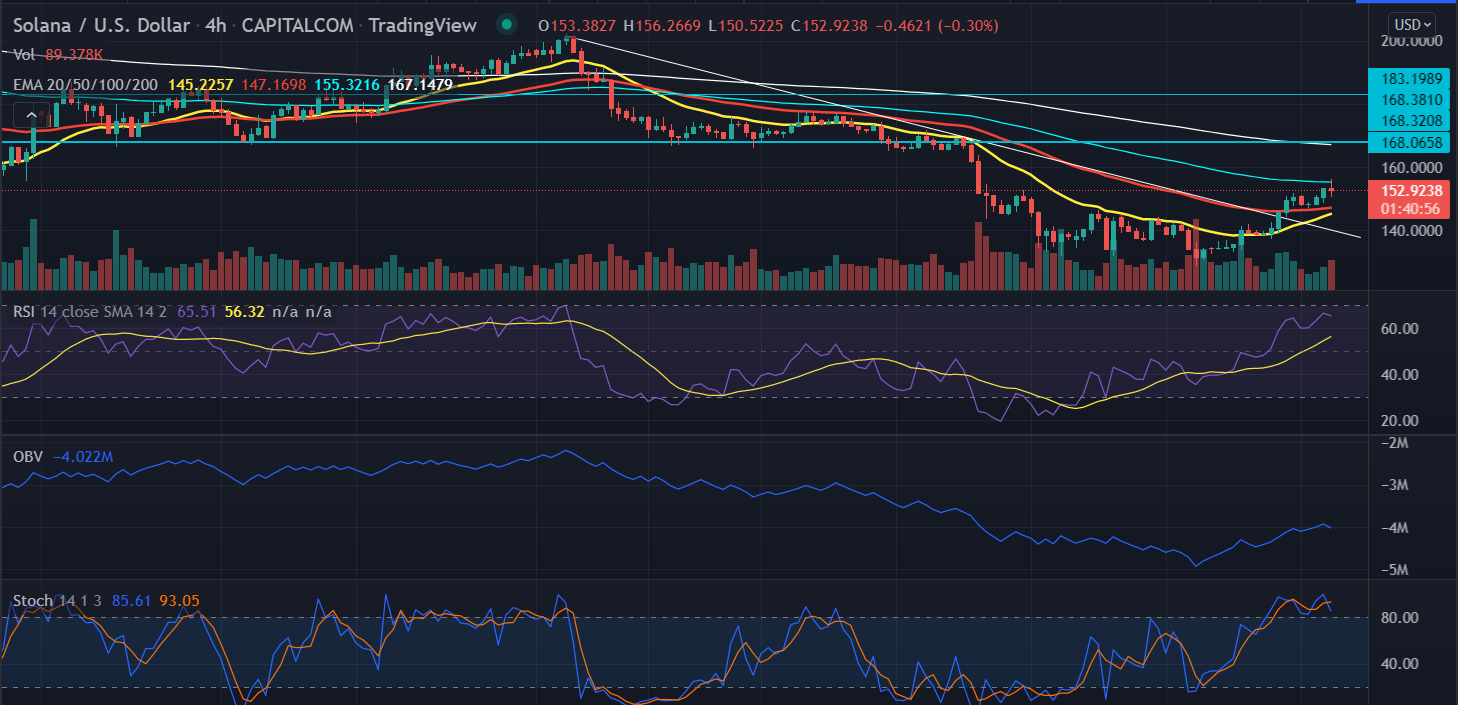Click the cyan EMA value 155.3216
The width and height of the screenshot is (1458, 705).
[348, 85]
